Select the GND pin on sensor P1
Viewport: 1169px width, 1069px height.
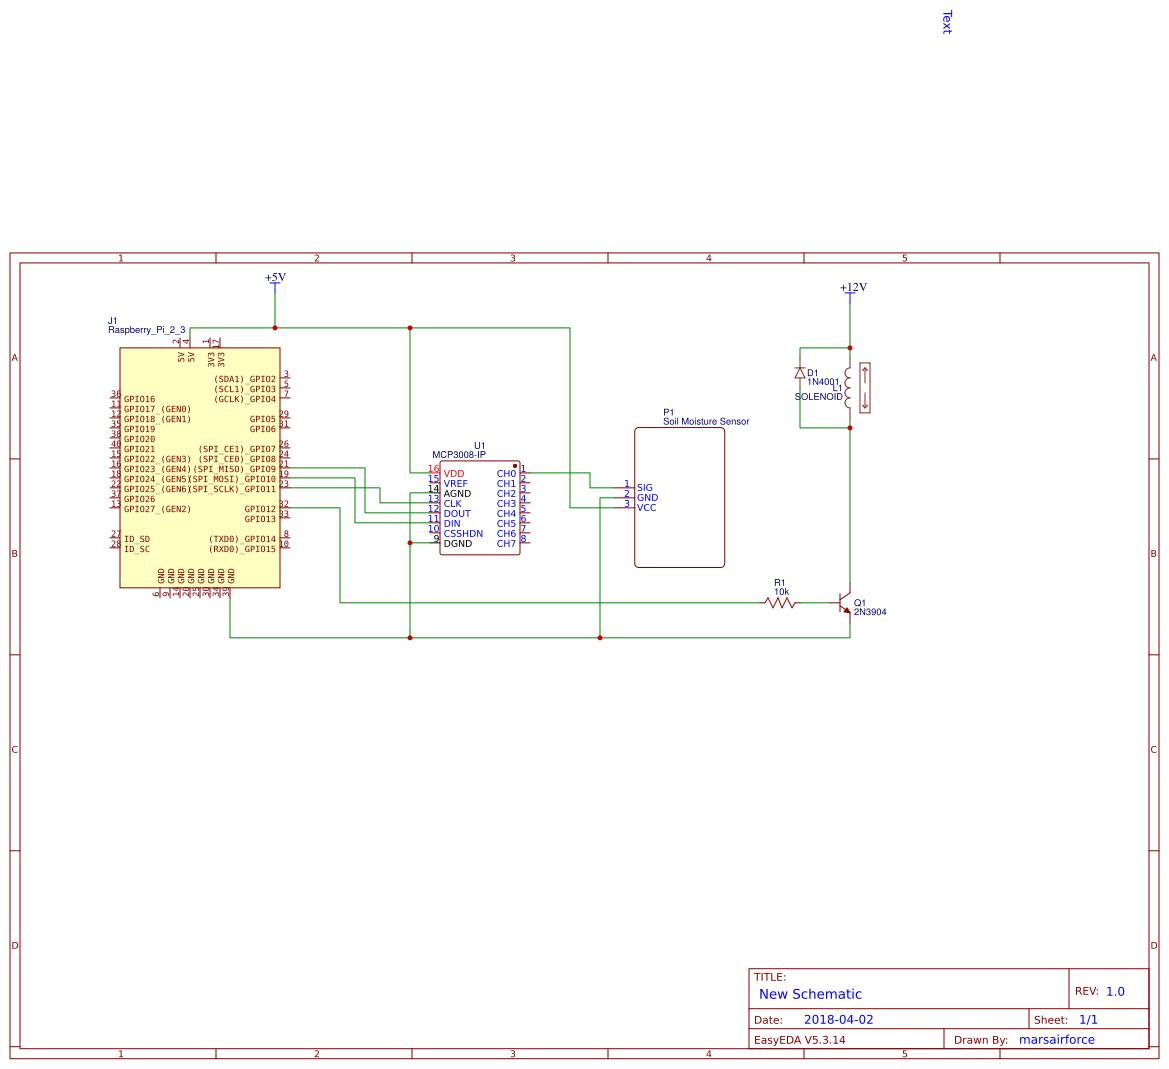(x=646, y=497)
